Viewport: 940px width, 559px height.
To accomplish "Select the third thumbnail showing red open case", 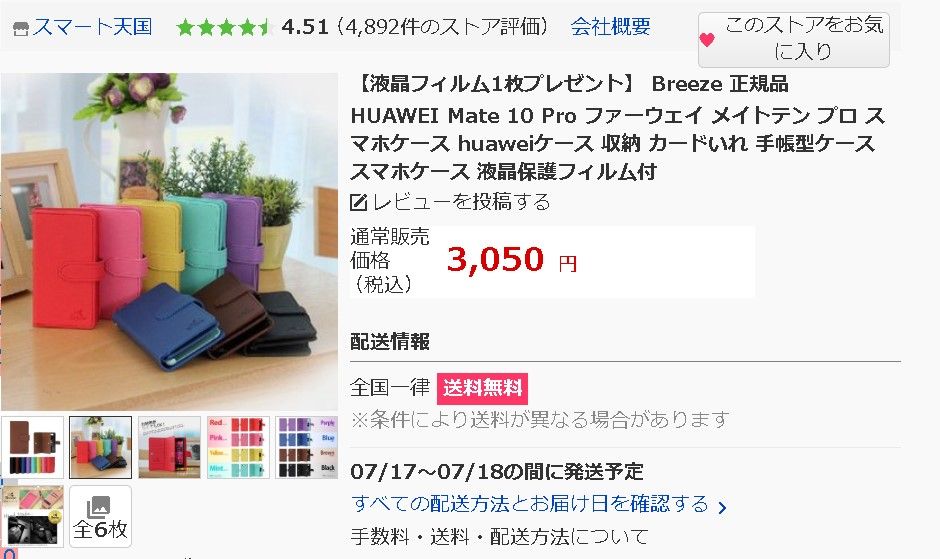I will (170, 447).
